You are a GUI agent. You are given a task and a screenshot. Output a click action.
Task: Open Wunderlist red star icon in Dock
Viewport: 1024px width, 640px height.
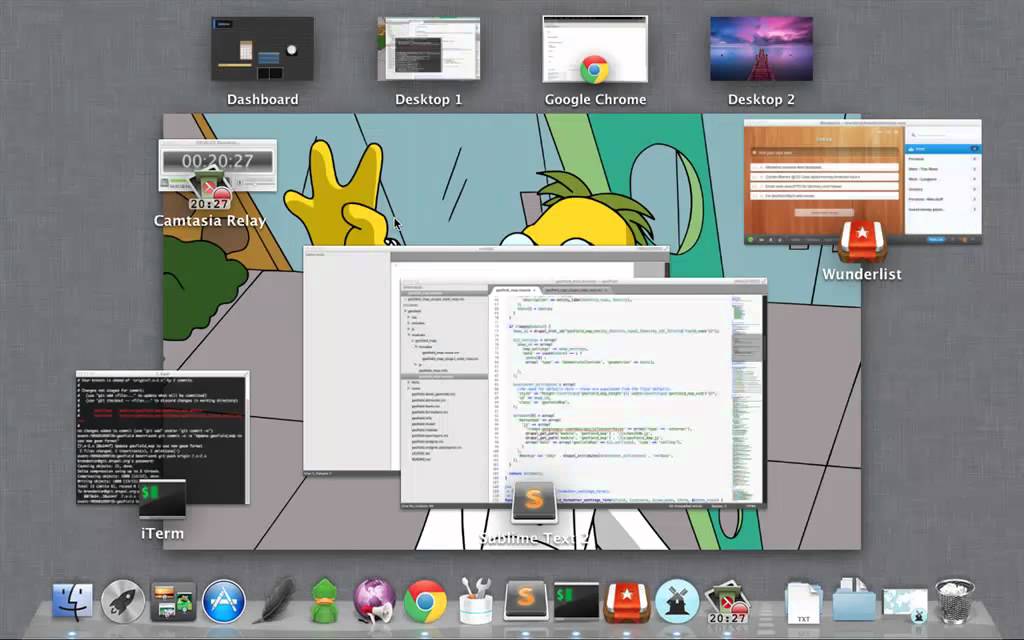626,601
